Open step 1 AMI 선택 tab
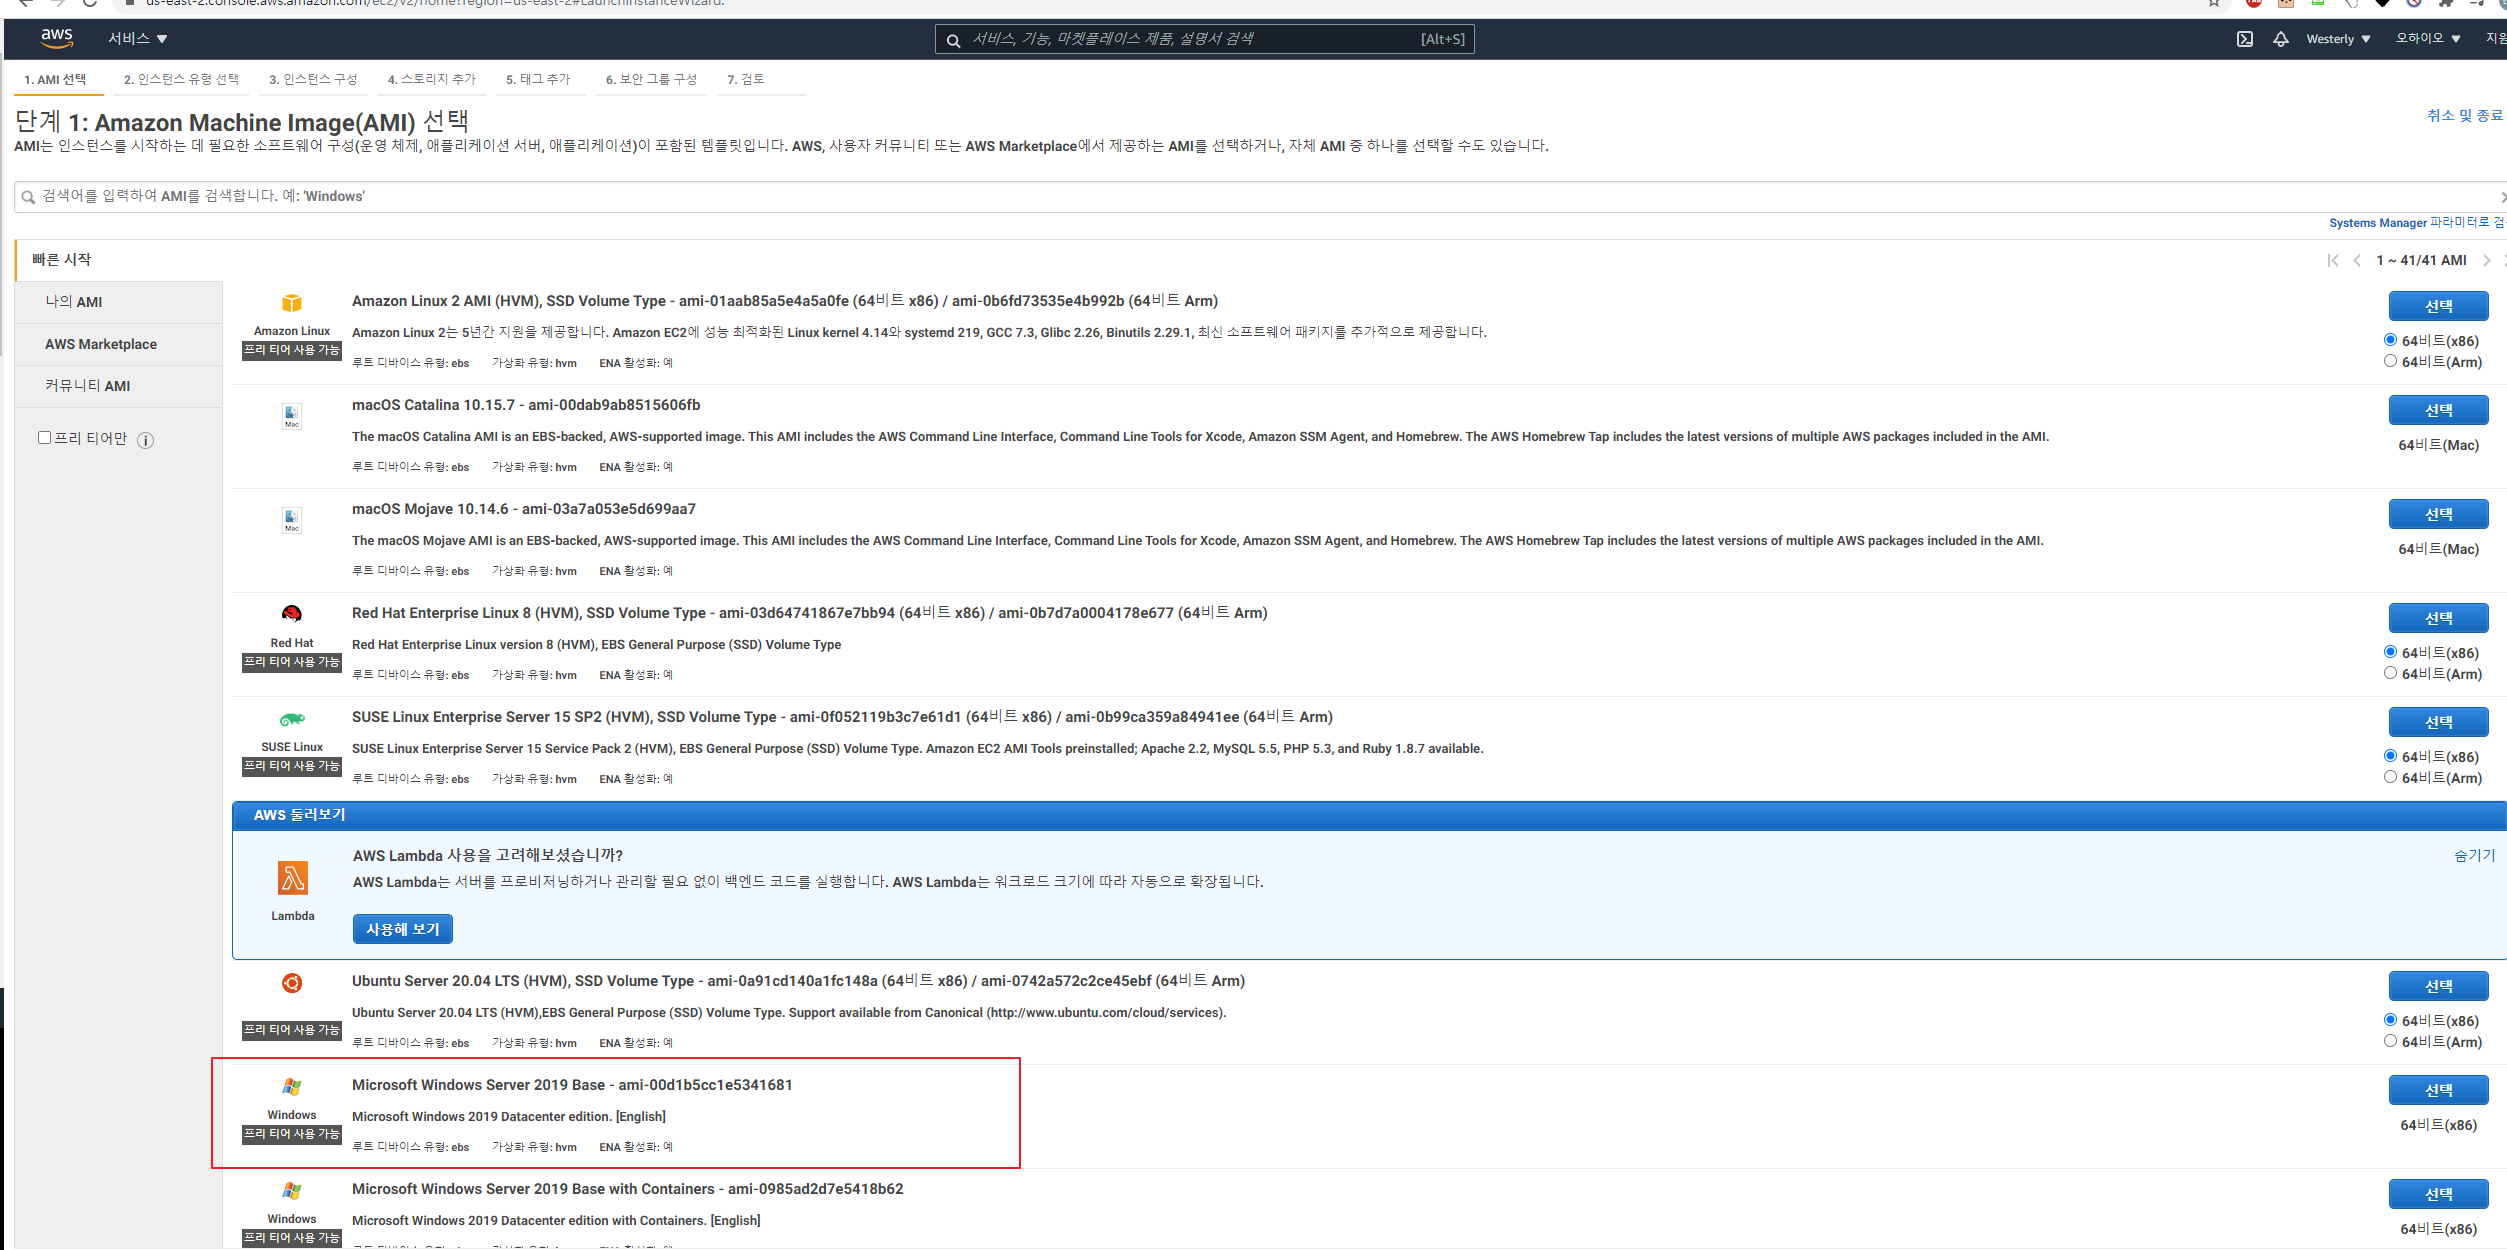The width and height of the screenshot is (2507, 1250). [x=56, y=80]
